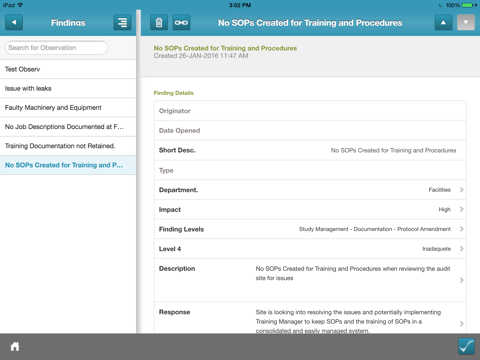The width and height of the screenshot is (480, 360).
Task: Click the Facilities department value
Action: [439, 190]
